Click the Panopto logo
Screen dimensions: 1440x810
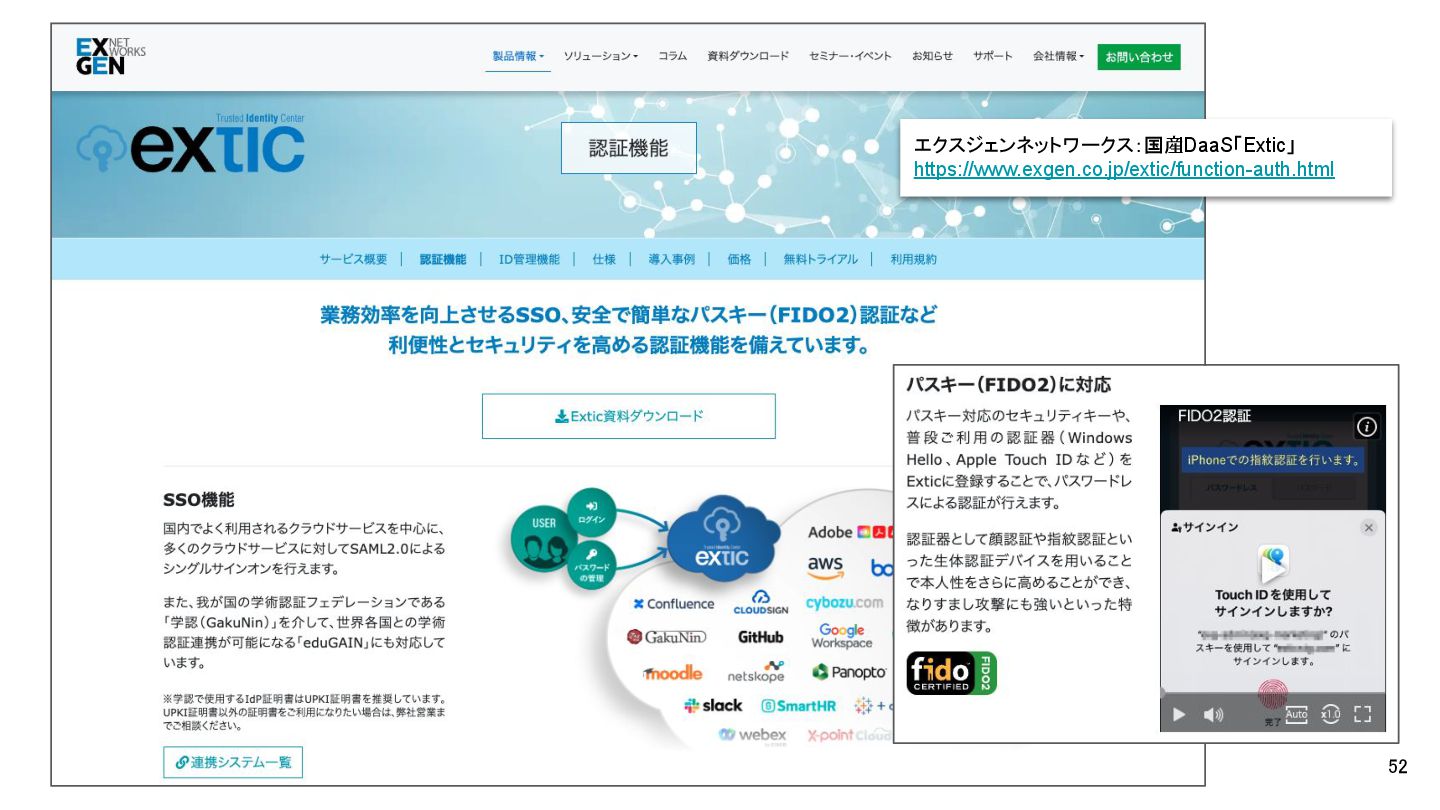pyautogui.click(x=849, y=672)
